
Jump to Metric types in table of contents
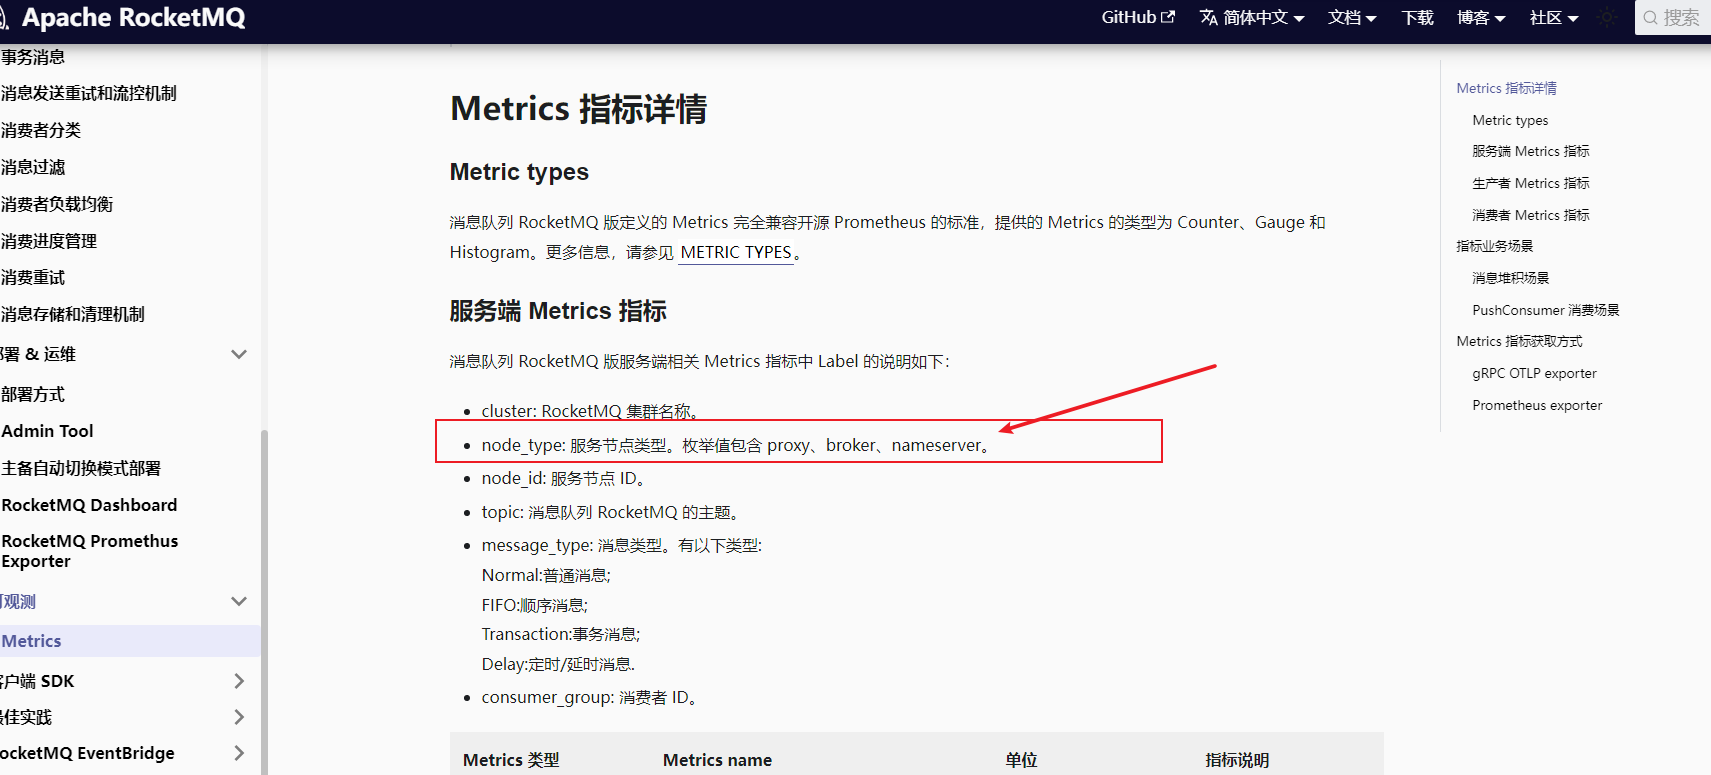tap(1510, 120)
